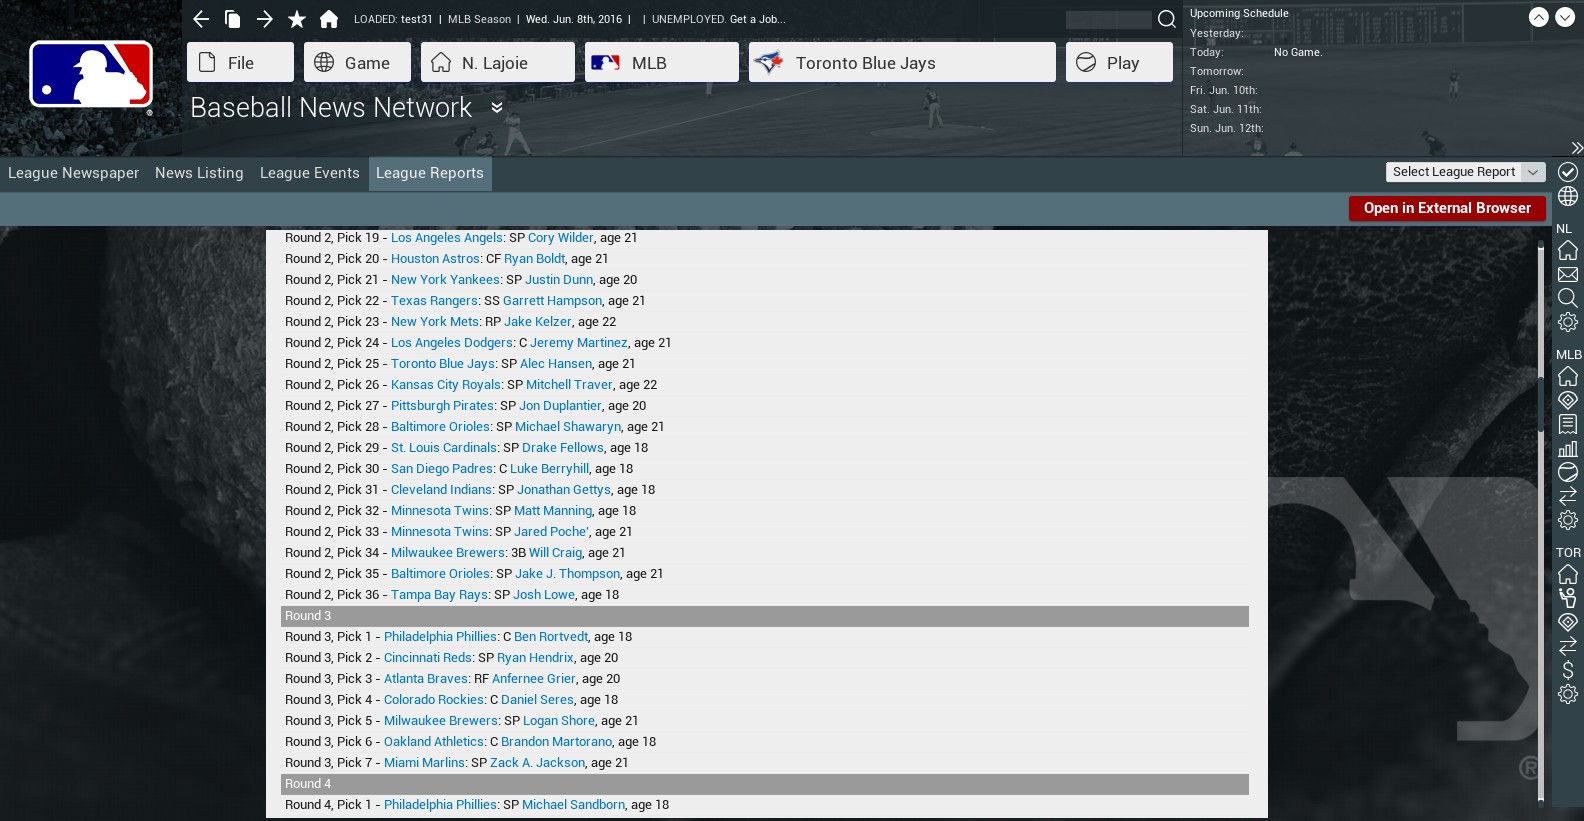Open the Game menu

coord(357,62)
